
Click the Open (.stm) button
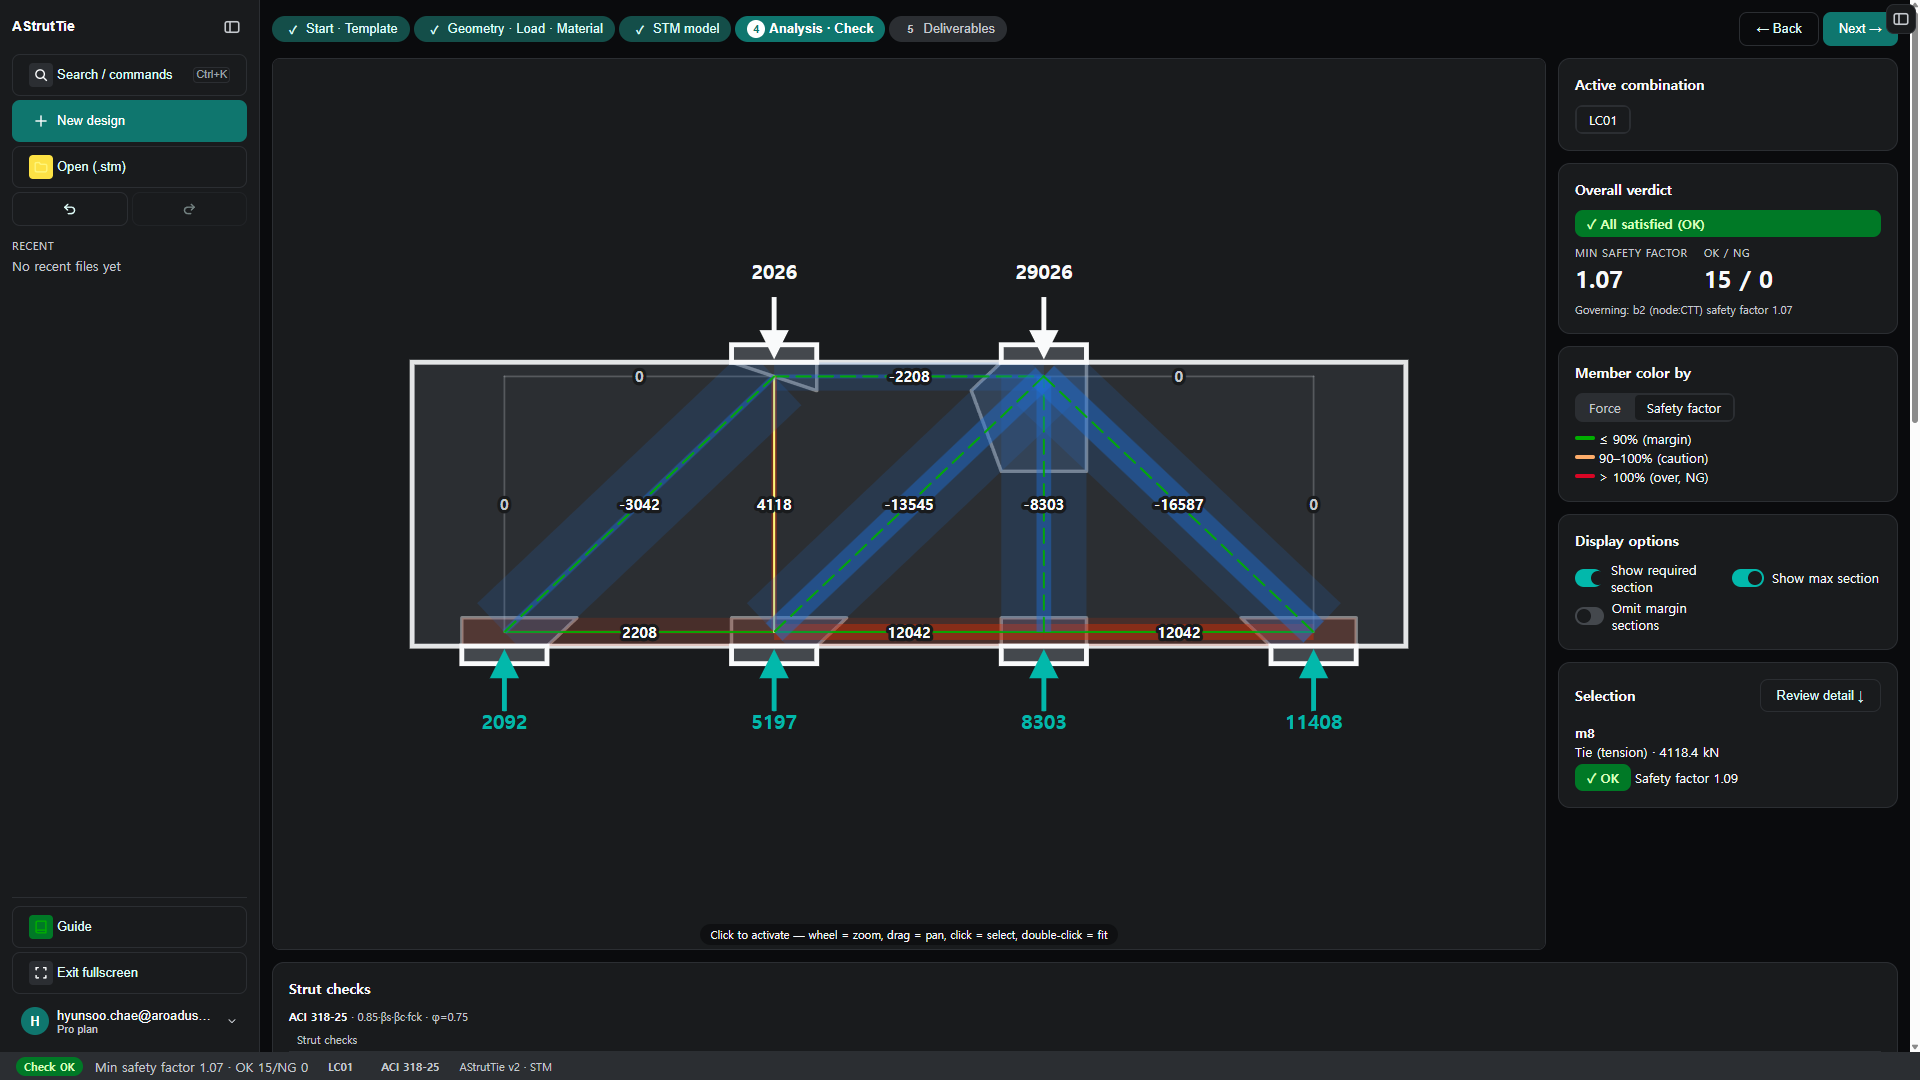tap(129, 167)
